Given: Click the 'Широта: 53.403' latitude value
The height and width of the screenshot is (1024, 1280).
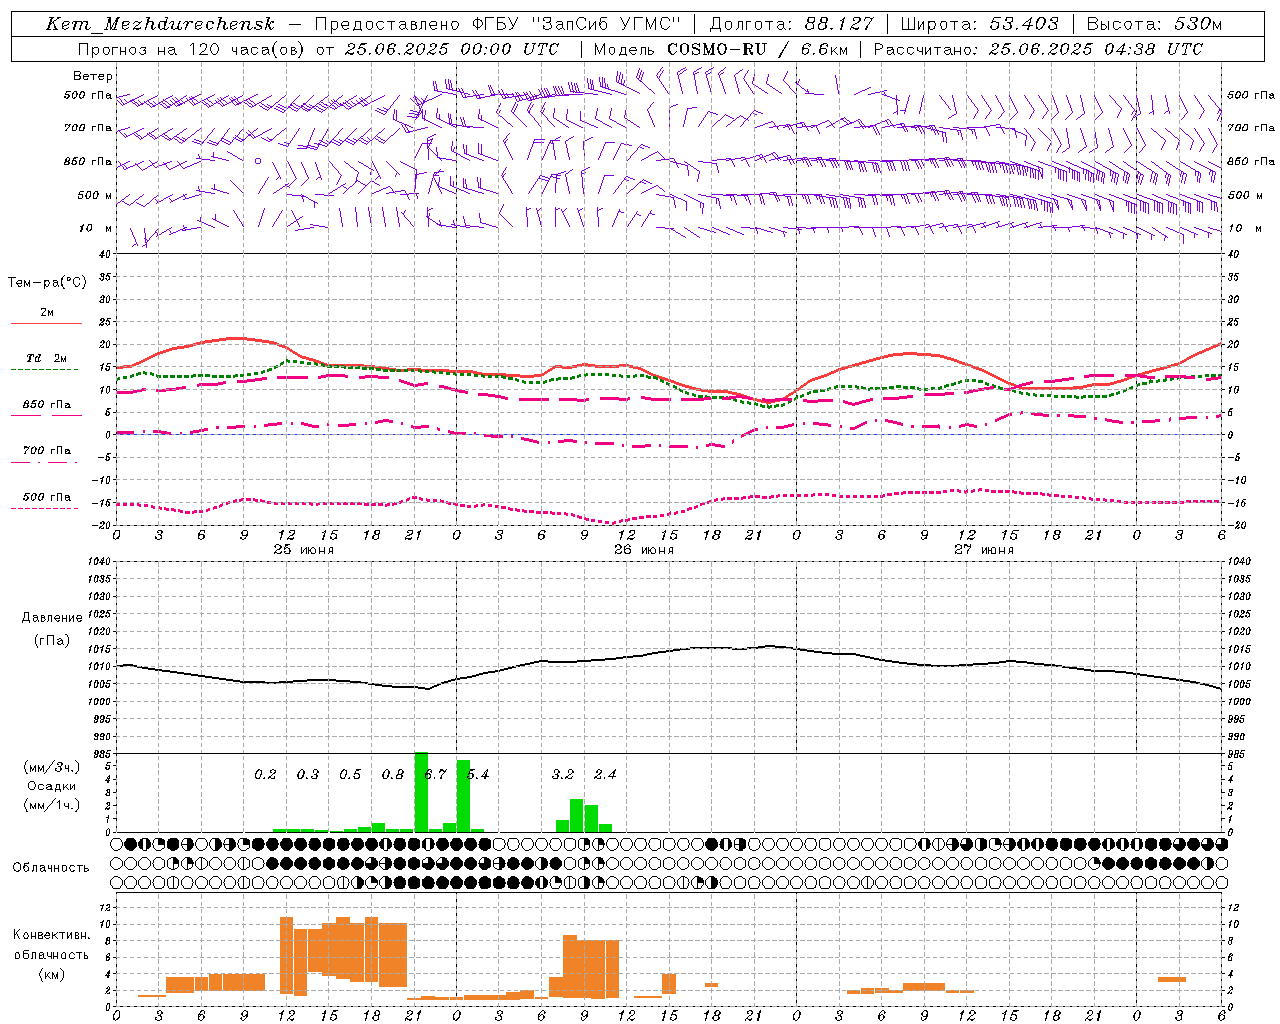Looking at the screenshot, I should [x=979, y=25].
